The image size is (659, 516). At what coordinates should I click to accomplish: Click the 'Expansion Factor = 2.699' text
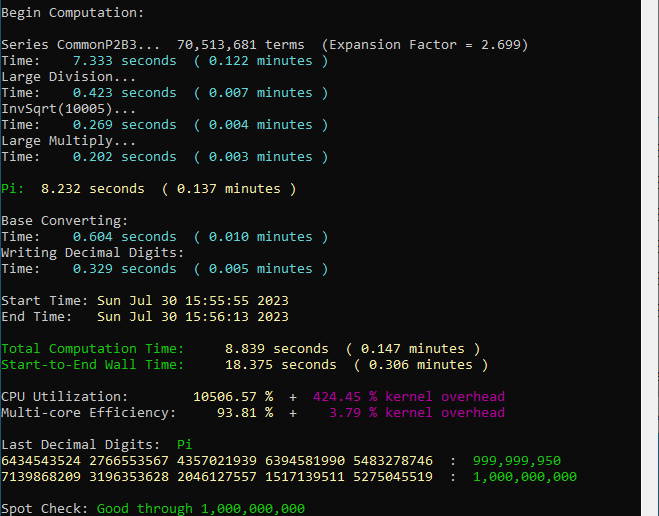click(x=424, y=45)
